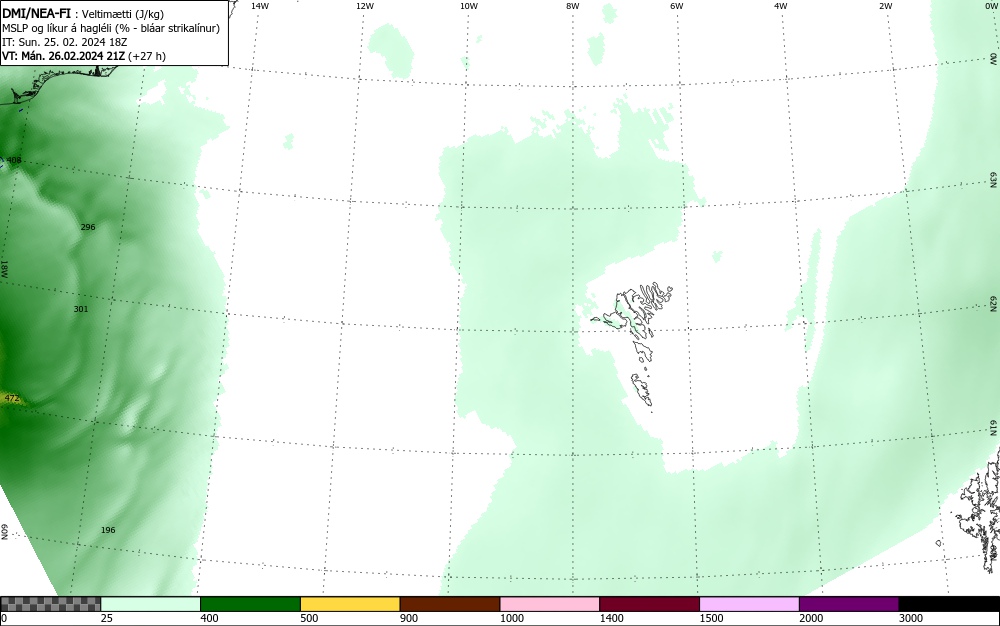1000x626 pixels.
Task: Click the 62N latitude label
Action: click(x=994, y=303)
